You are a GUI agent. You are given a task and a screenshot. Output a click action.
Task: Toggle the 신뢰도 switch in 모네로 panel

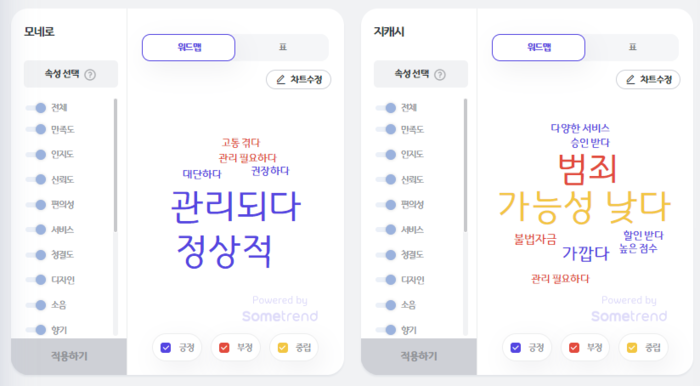pyautogui.click(x=36, y=179)
